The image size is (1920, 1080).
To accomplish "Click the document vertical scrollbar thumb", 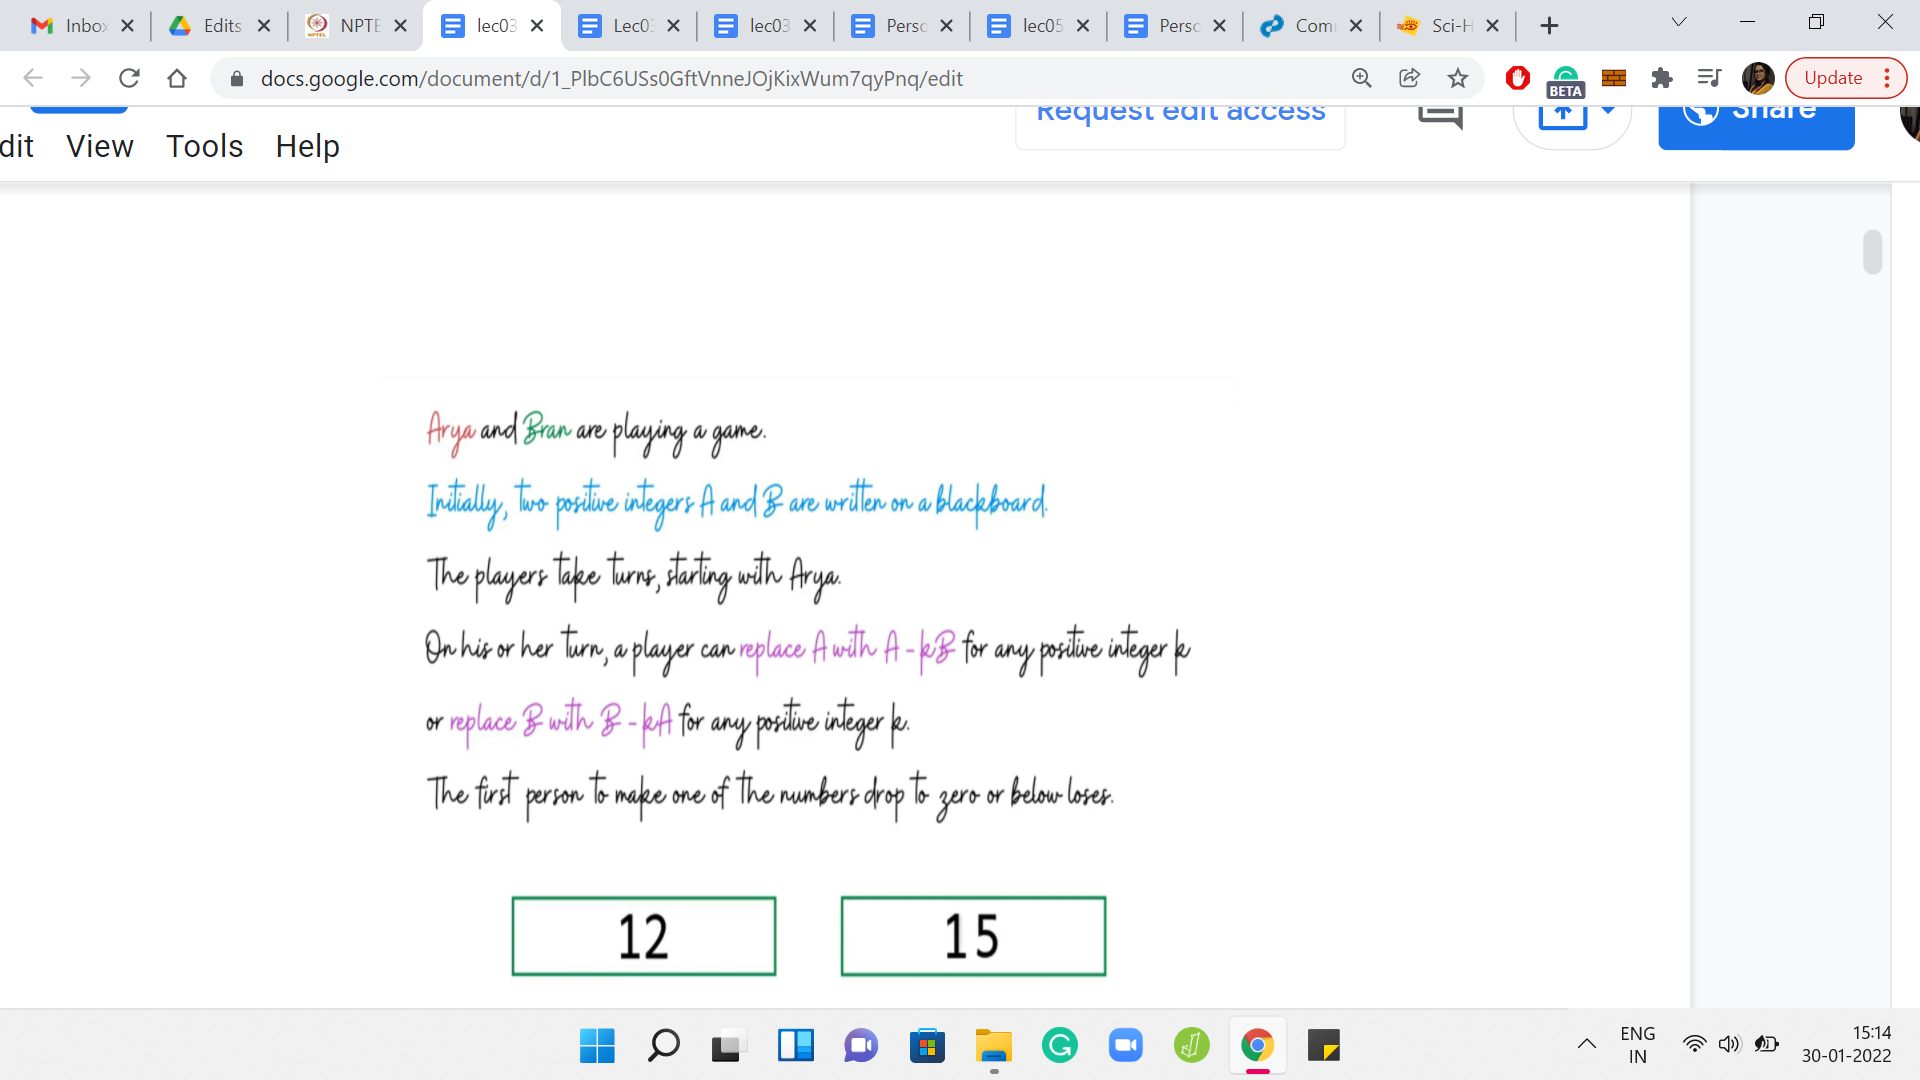I will (1872, 252).
